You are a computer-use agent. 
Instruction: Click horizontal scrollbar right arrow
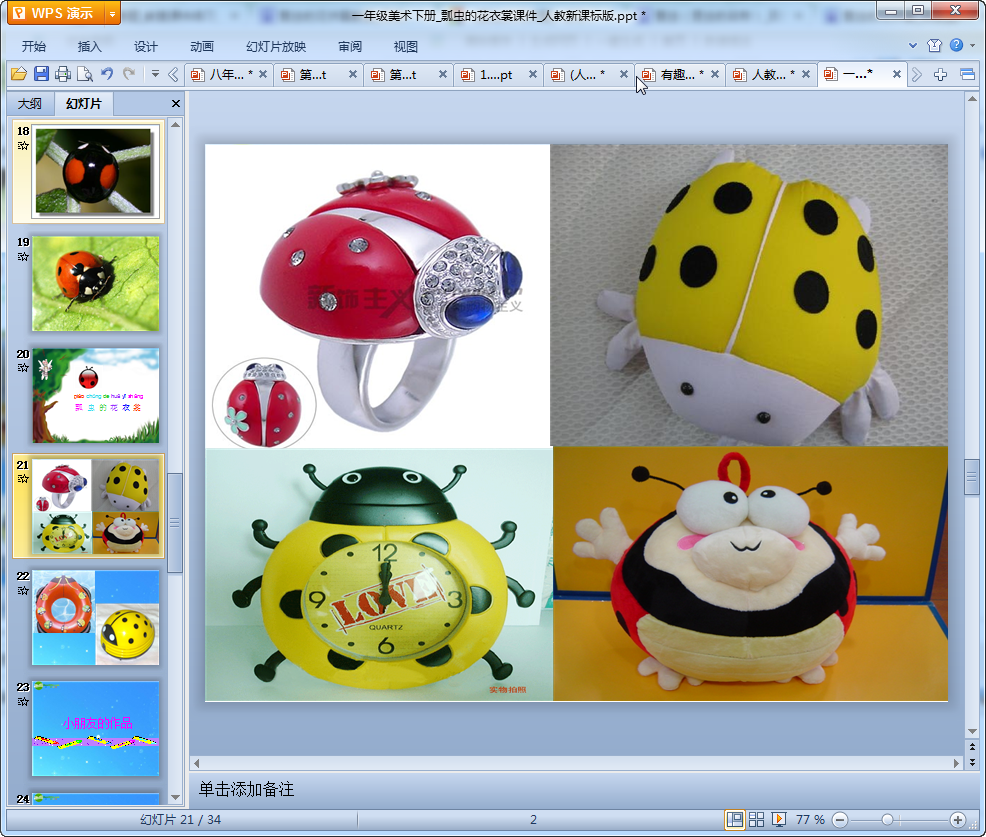click(x=956, y=763)
